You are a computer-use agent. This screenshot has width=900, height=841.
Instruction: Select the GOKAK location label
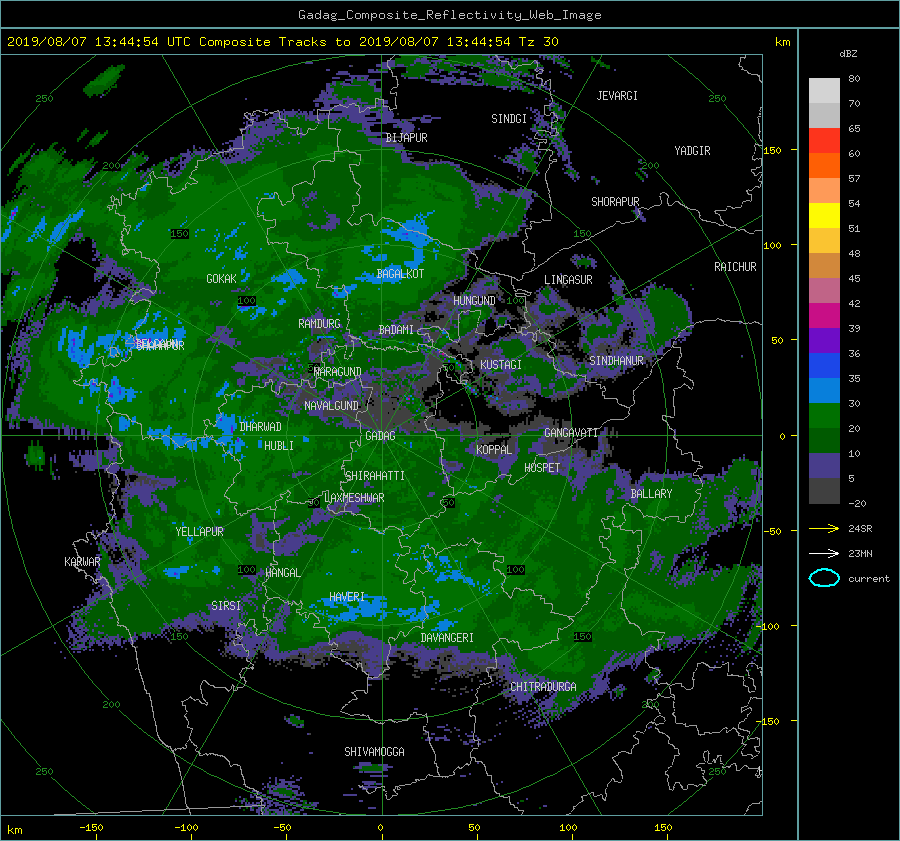[x=221, y=279]
